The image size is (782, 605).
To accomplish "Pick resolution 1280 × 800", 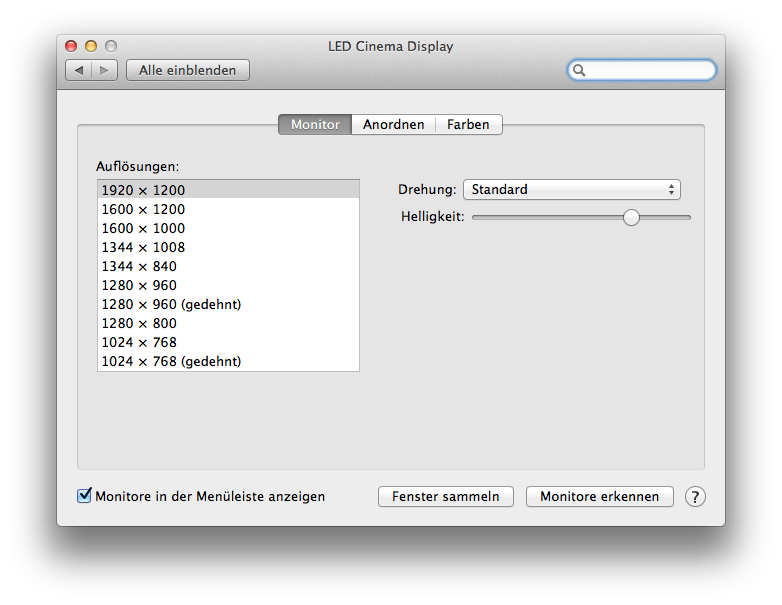I will (x=228, y=323).
